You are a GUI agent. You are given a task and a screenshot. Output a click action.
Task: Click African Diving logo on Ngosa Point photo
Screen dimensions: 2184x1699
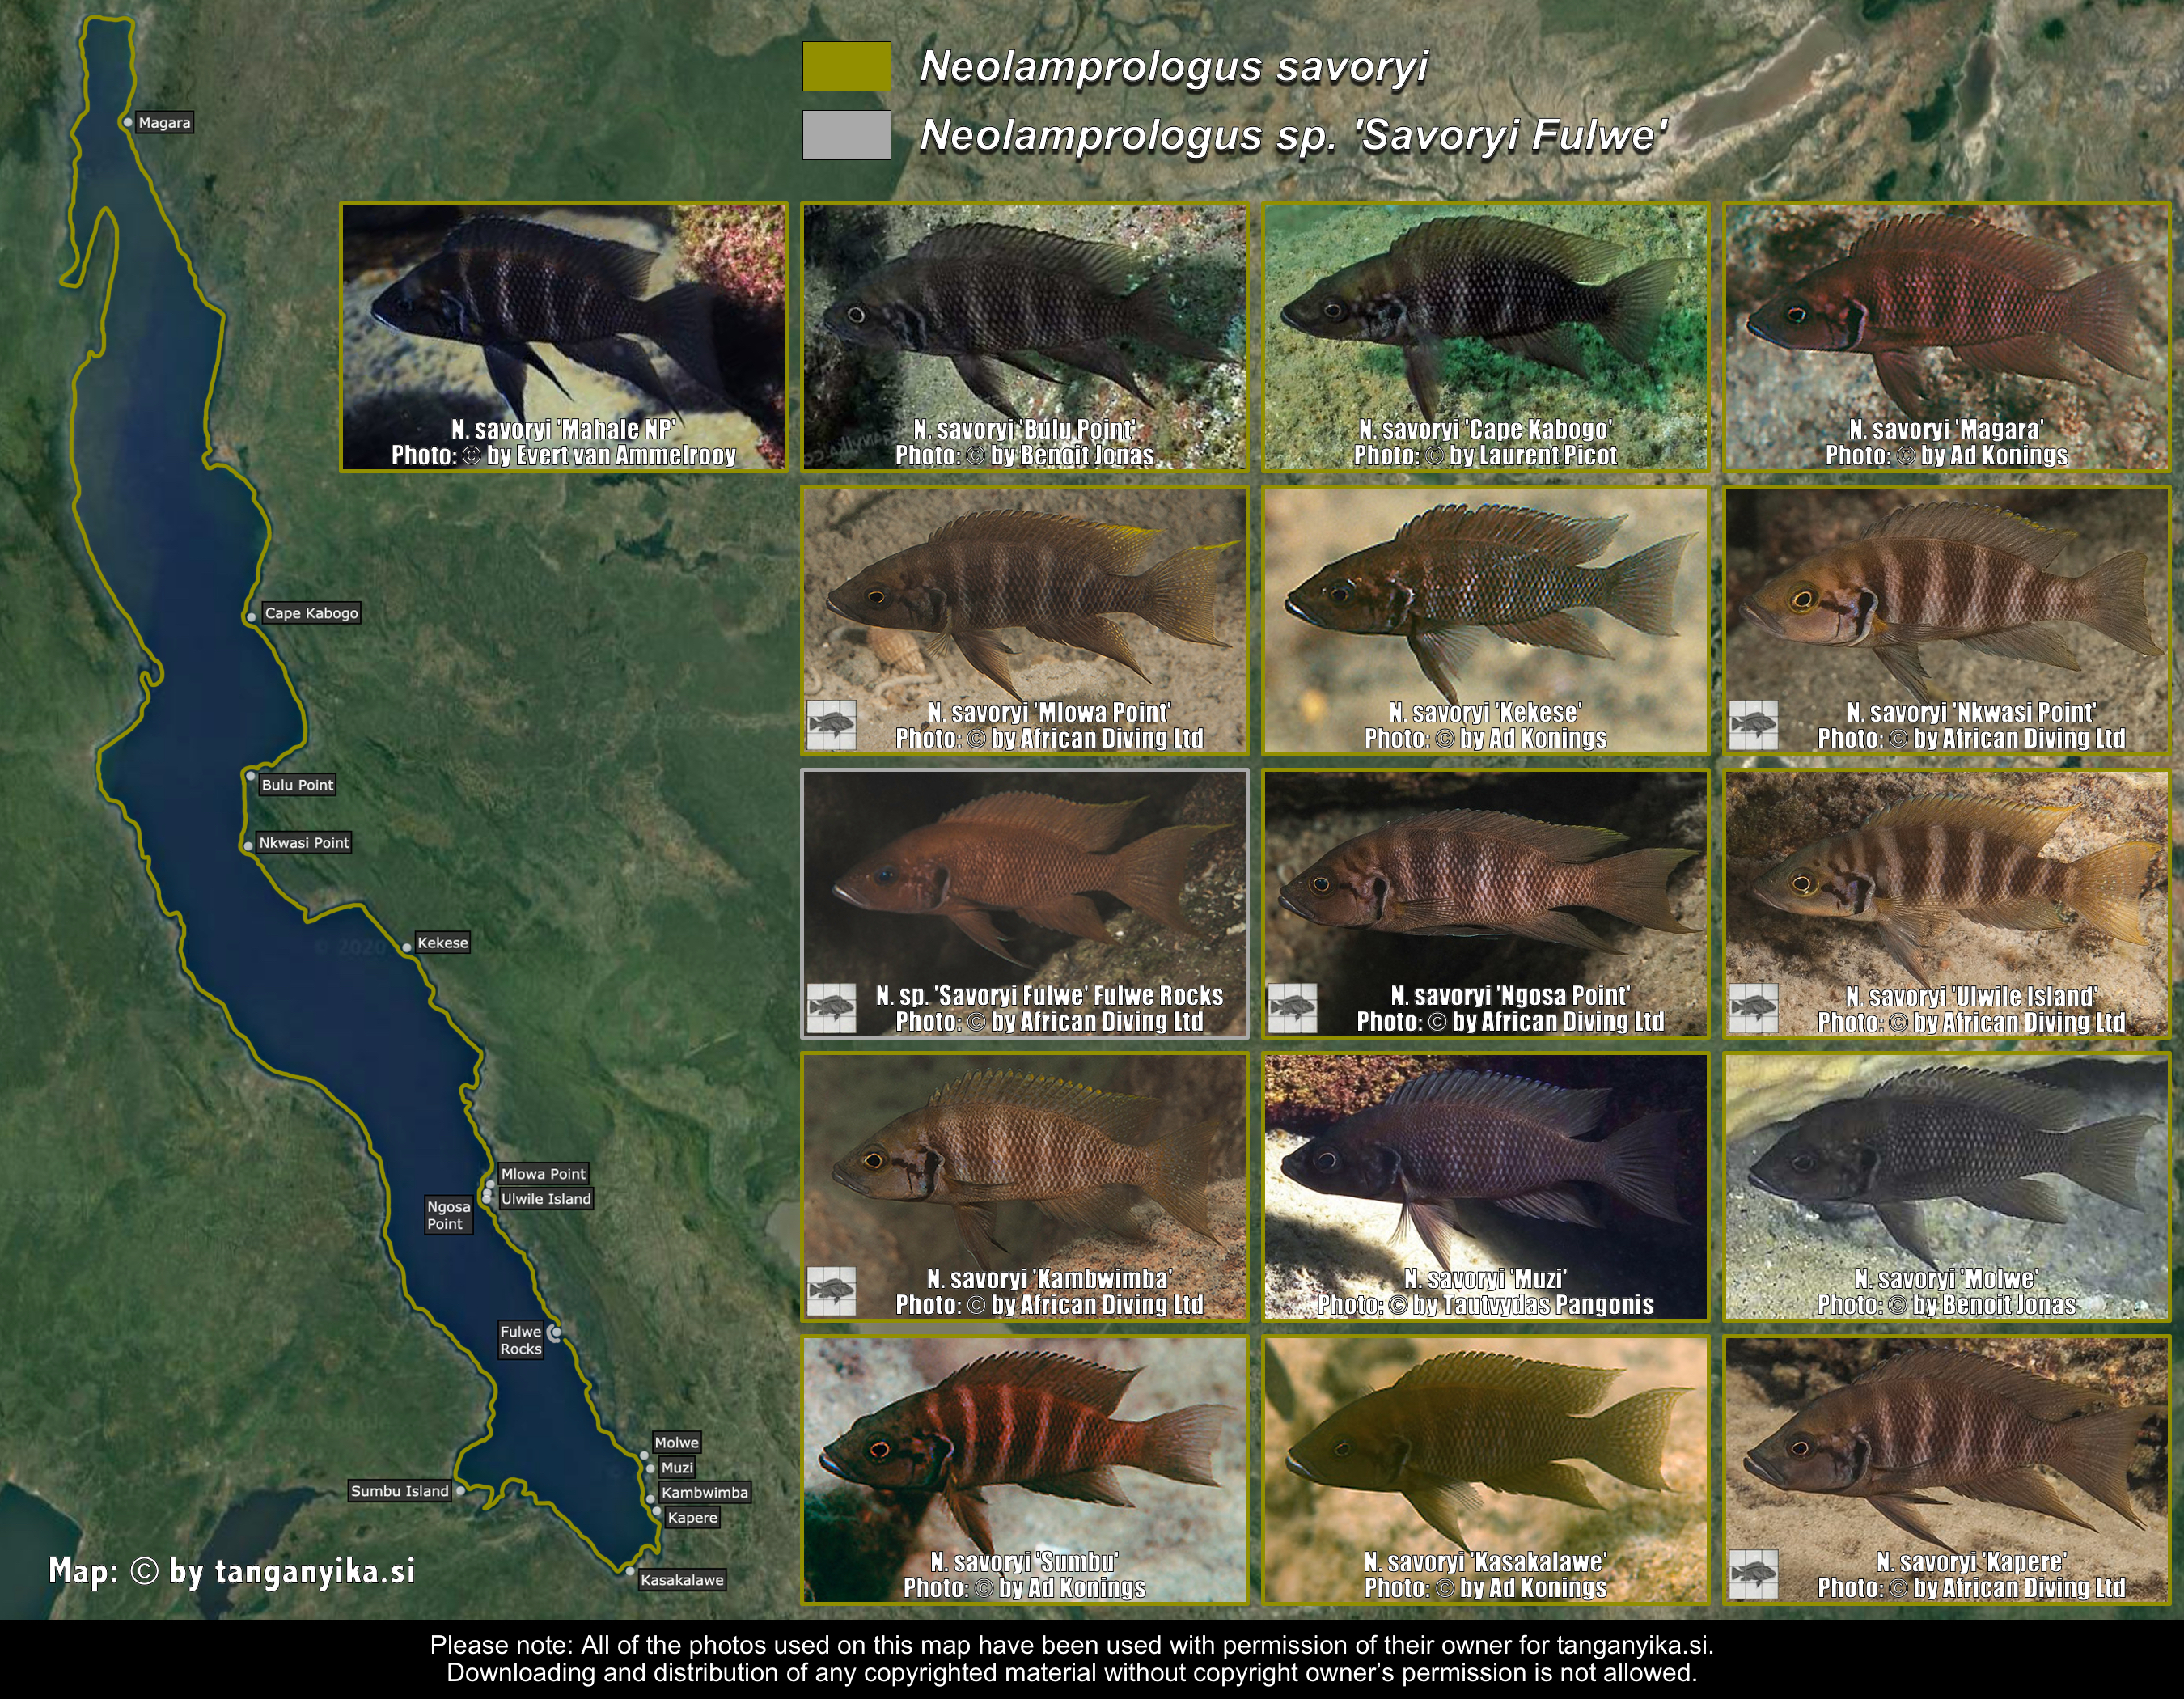(x=1292, y=1008)
